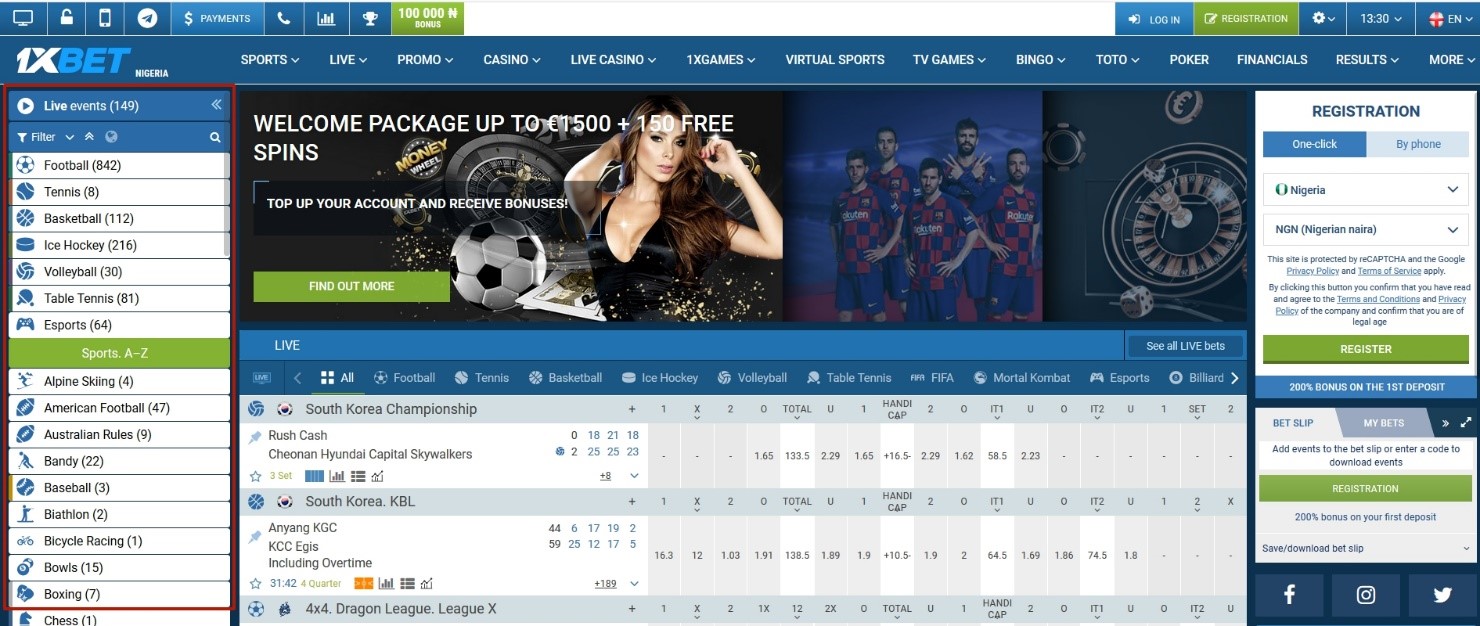Open the settings gear in top bar
This screenshot has height=626, width=1480.
click(x=1322, y=18)
